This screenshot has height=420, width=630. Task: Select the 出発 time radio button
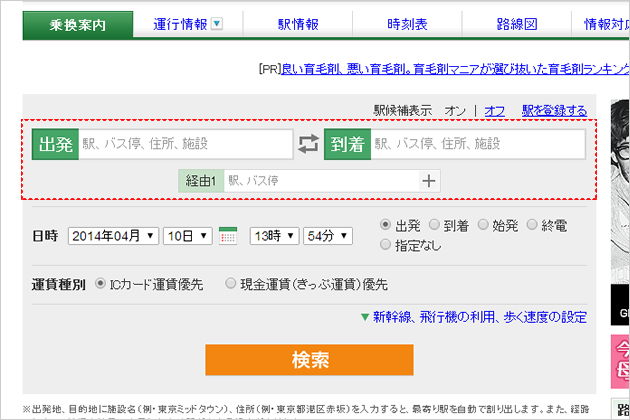click(x=385, y=225)
